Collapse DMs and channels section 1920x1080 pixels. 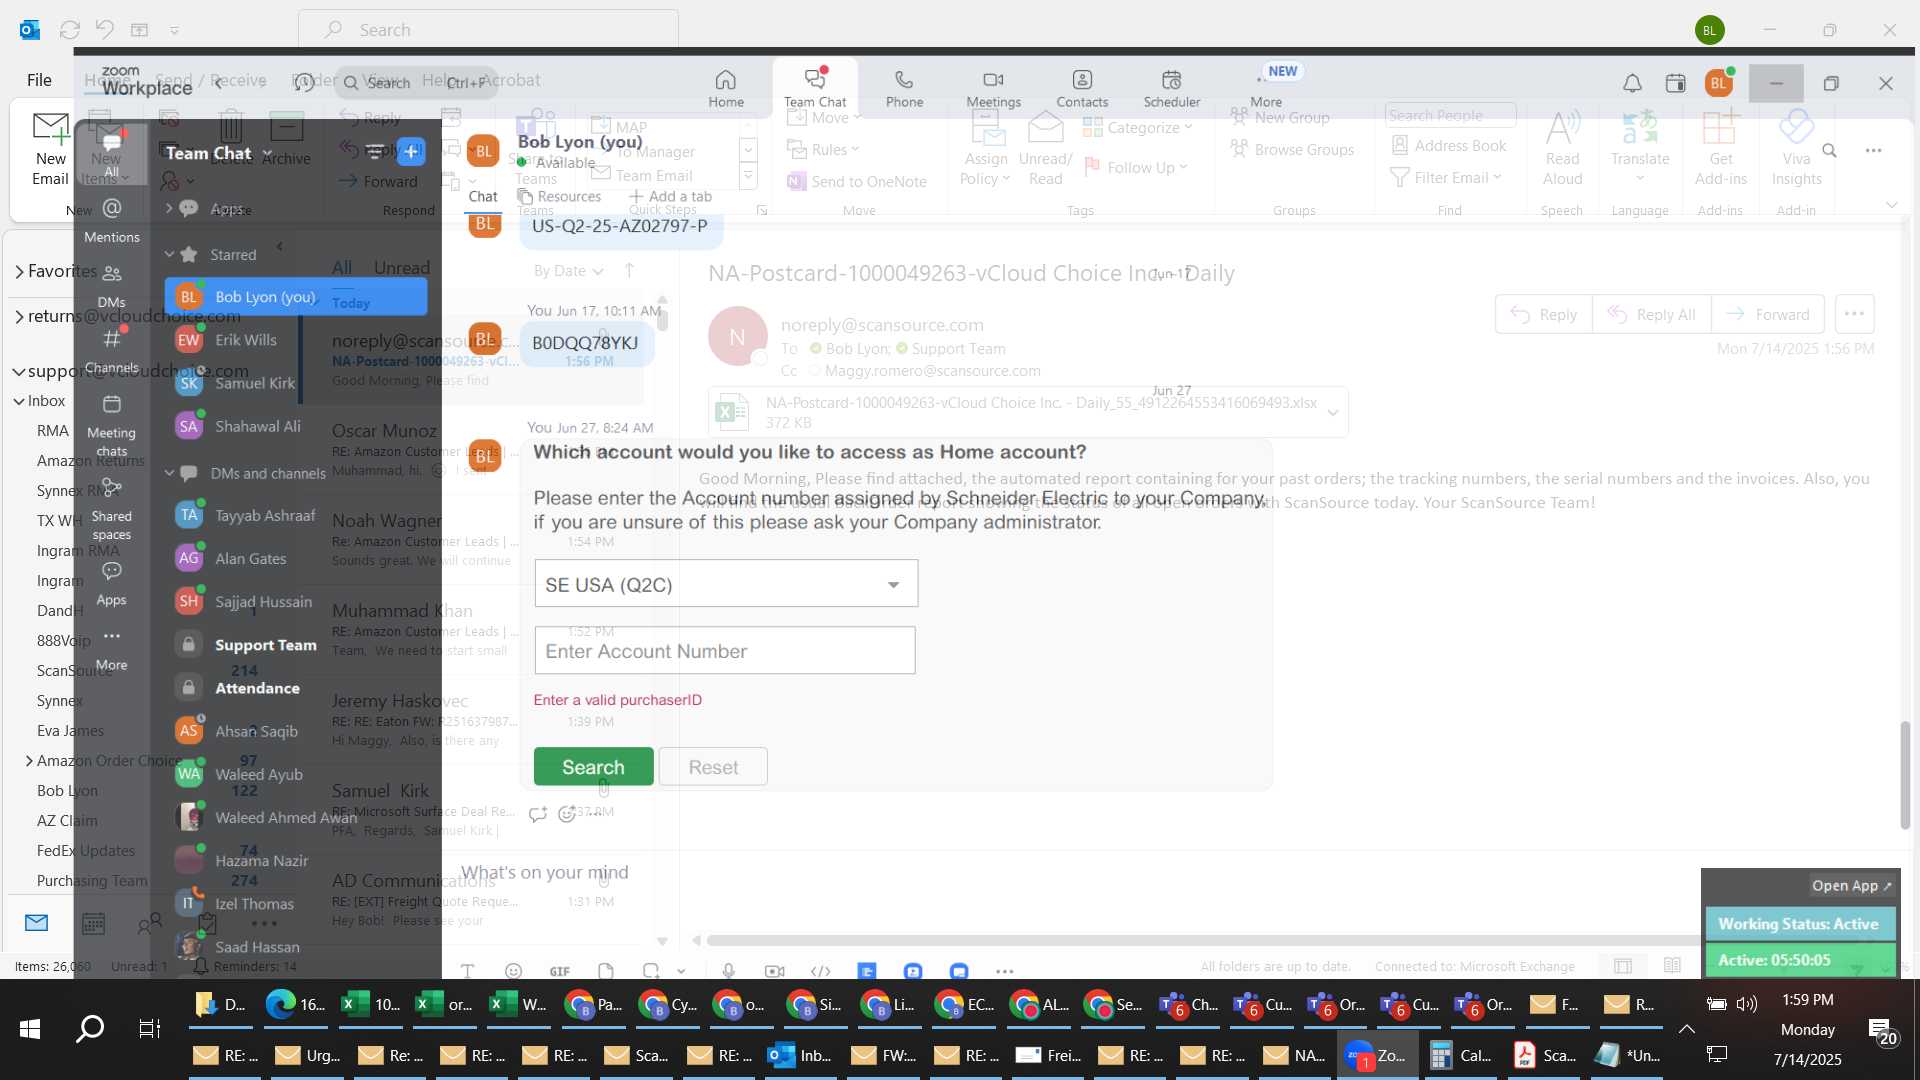pos(169,473)
